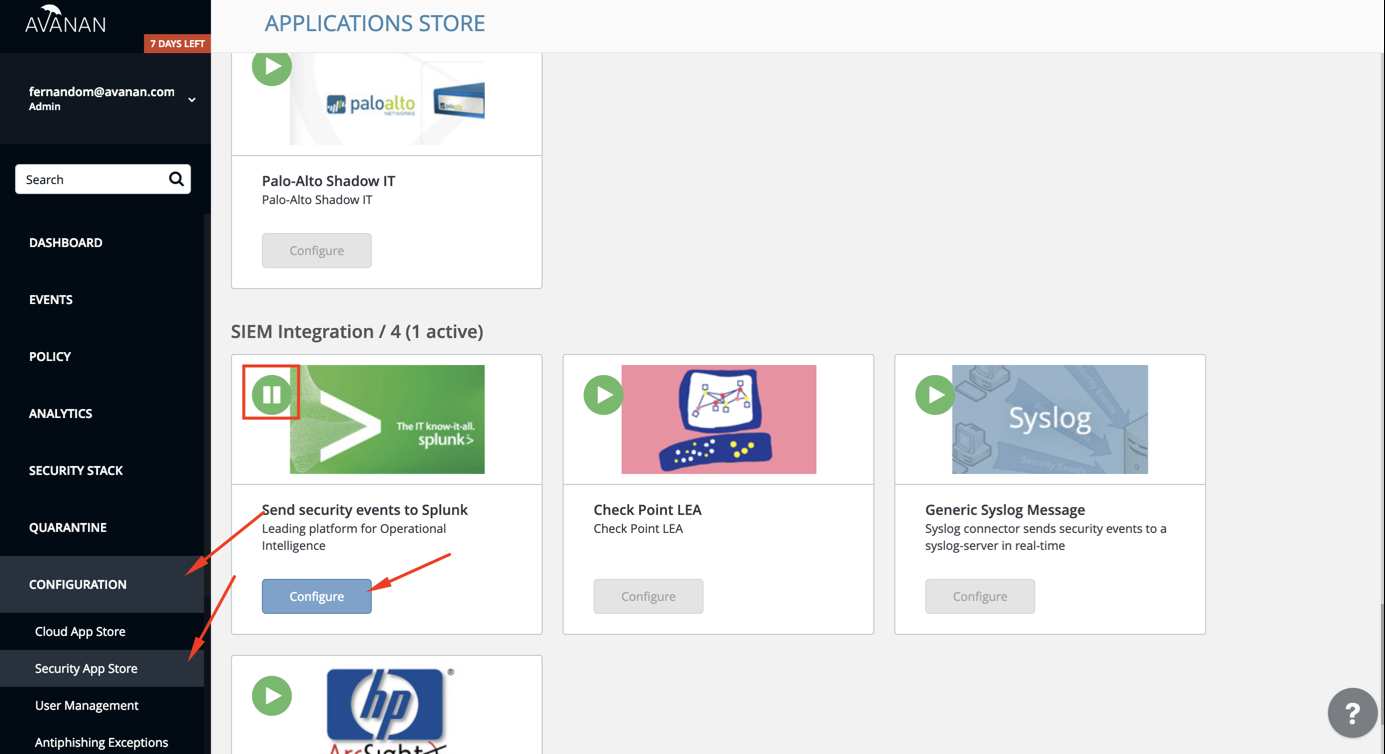
Task: Click the Avanan logo
Action: click(x=65, y=20)
